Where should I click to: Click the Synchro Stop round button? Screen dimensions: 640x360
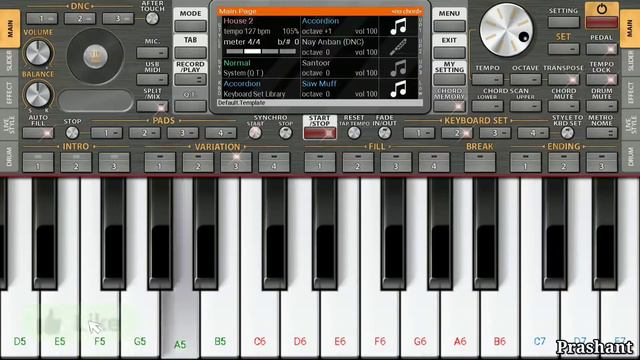coord(285,133)
